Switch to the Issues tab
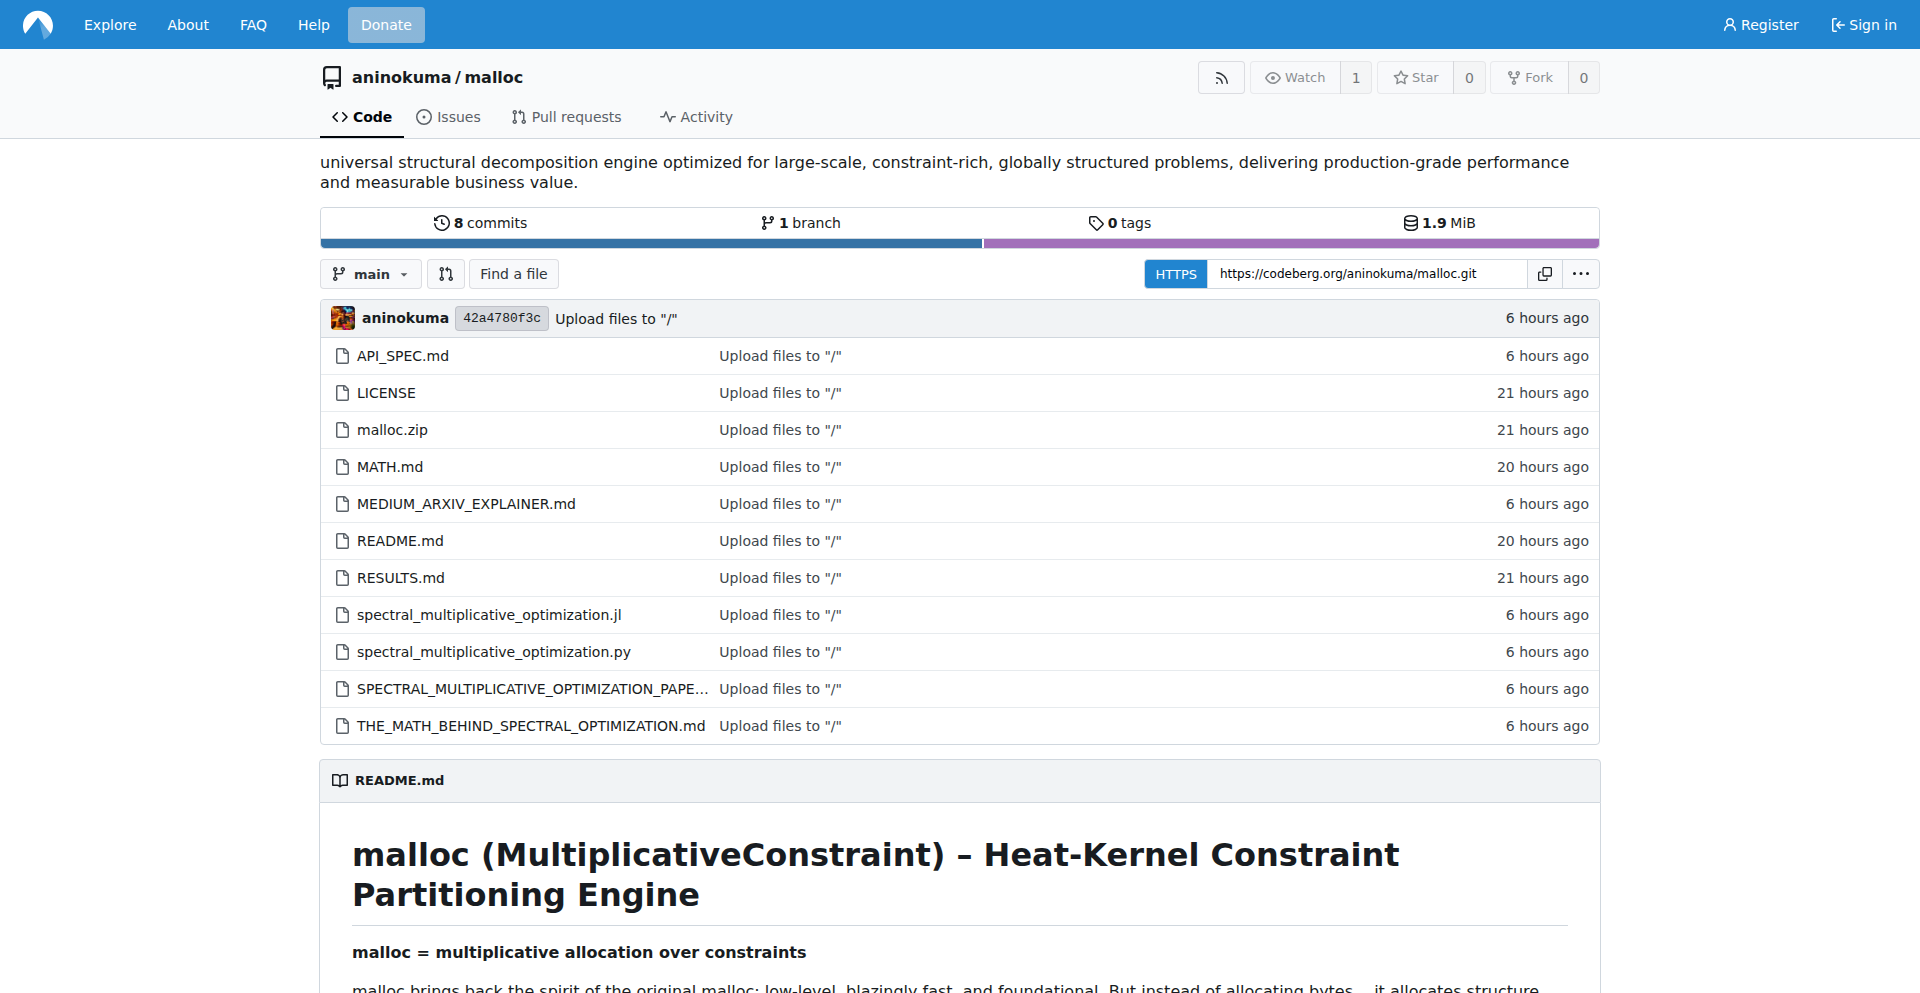The width and height of the screenshot is (1920, 993). coord(448,117)
